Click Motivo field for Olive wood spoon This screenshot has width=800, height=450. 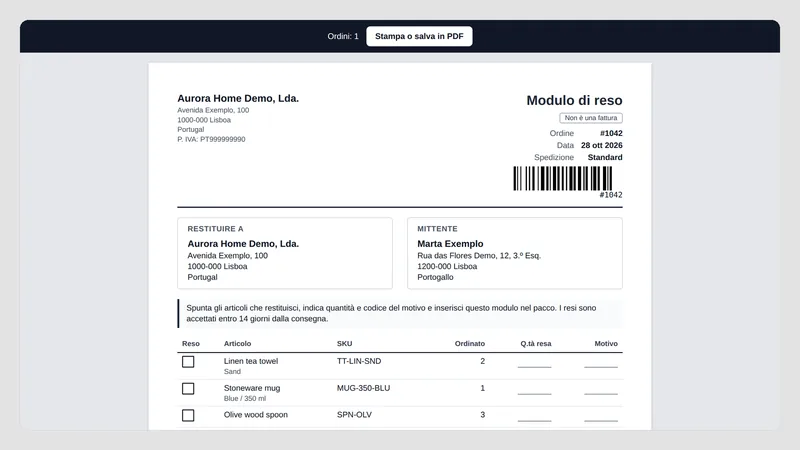(x=601, y=416)
